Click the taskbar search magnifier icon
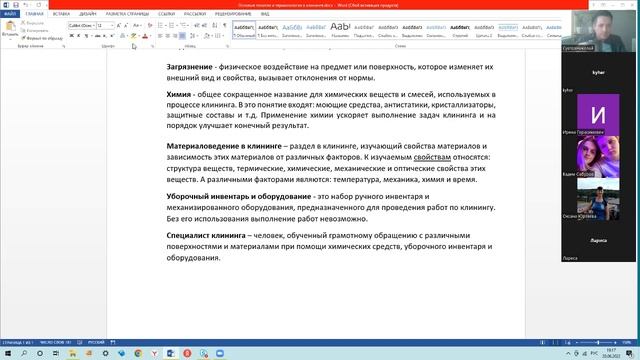 click(24, 353)
